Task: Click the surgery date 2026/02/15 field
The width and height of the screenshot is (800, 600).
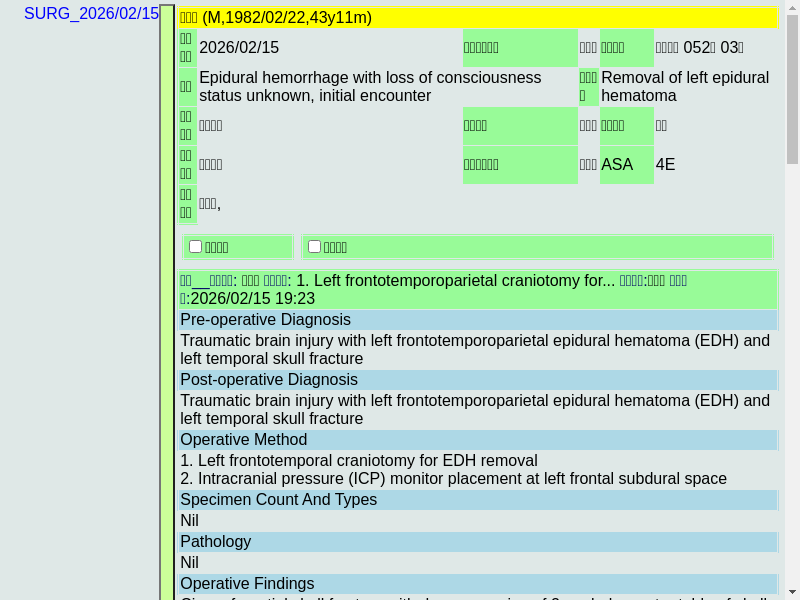Action: point(239,48)
